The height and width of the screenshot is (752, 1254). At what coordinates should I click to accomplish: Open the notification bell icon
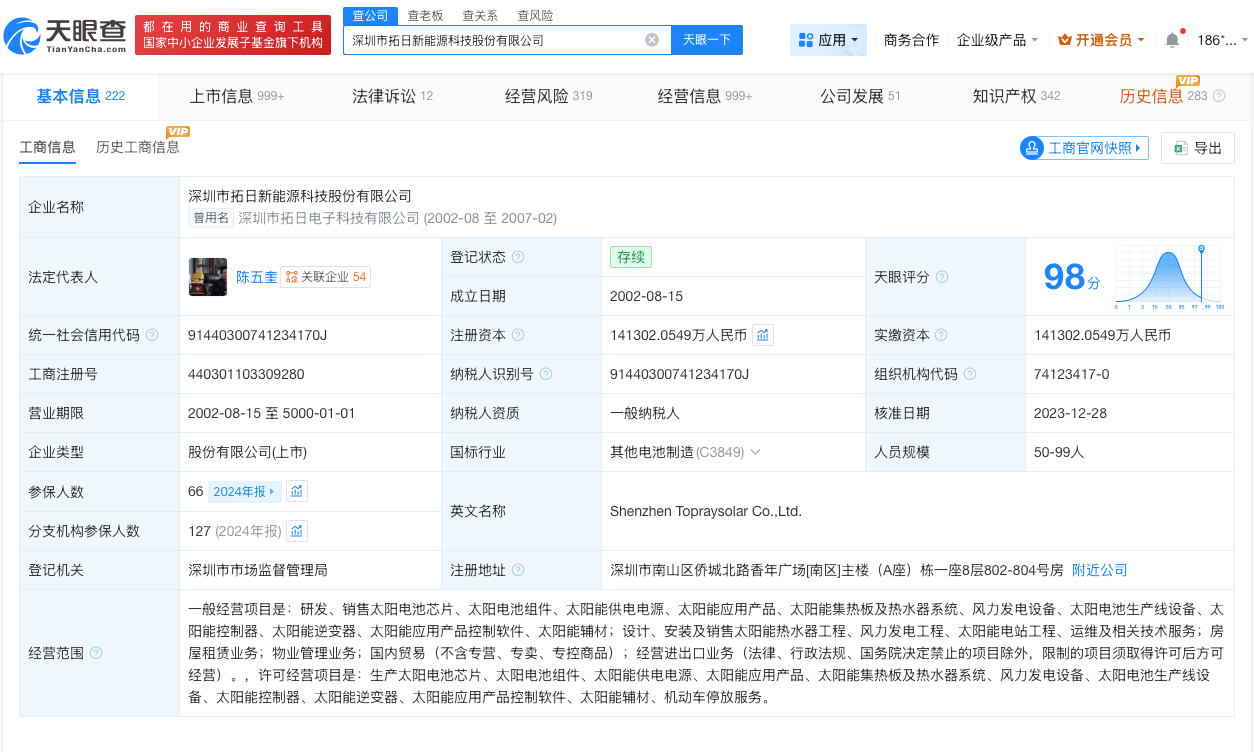1172,40
